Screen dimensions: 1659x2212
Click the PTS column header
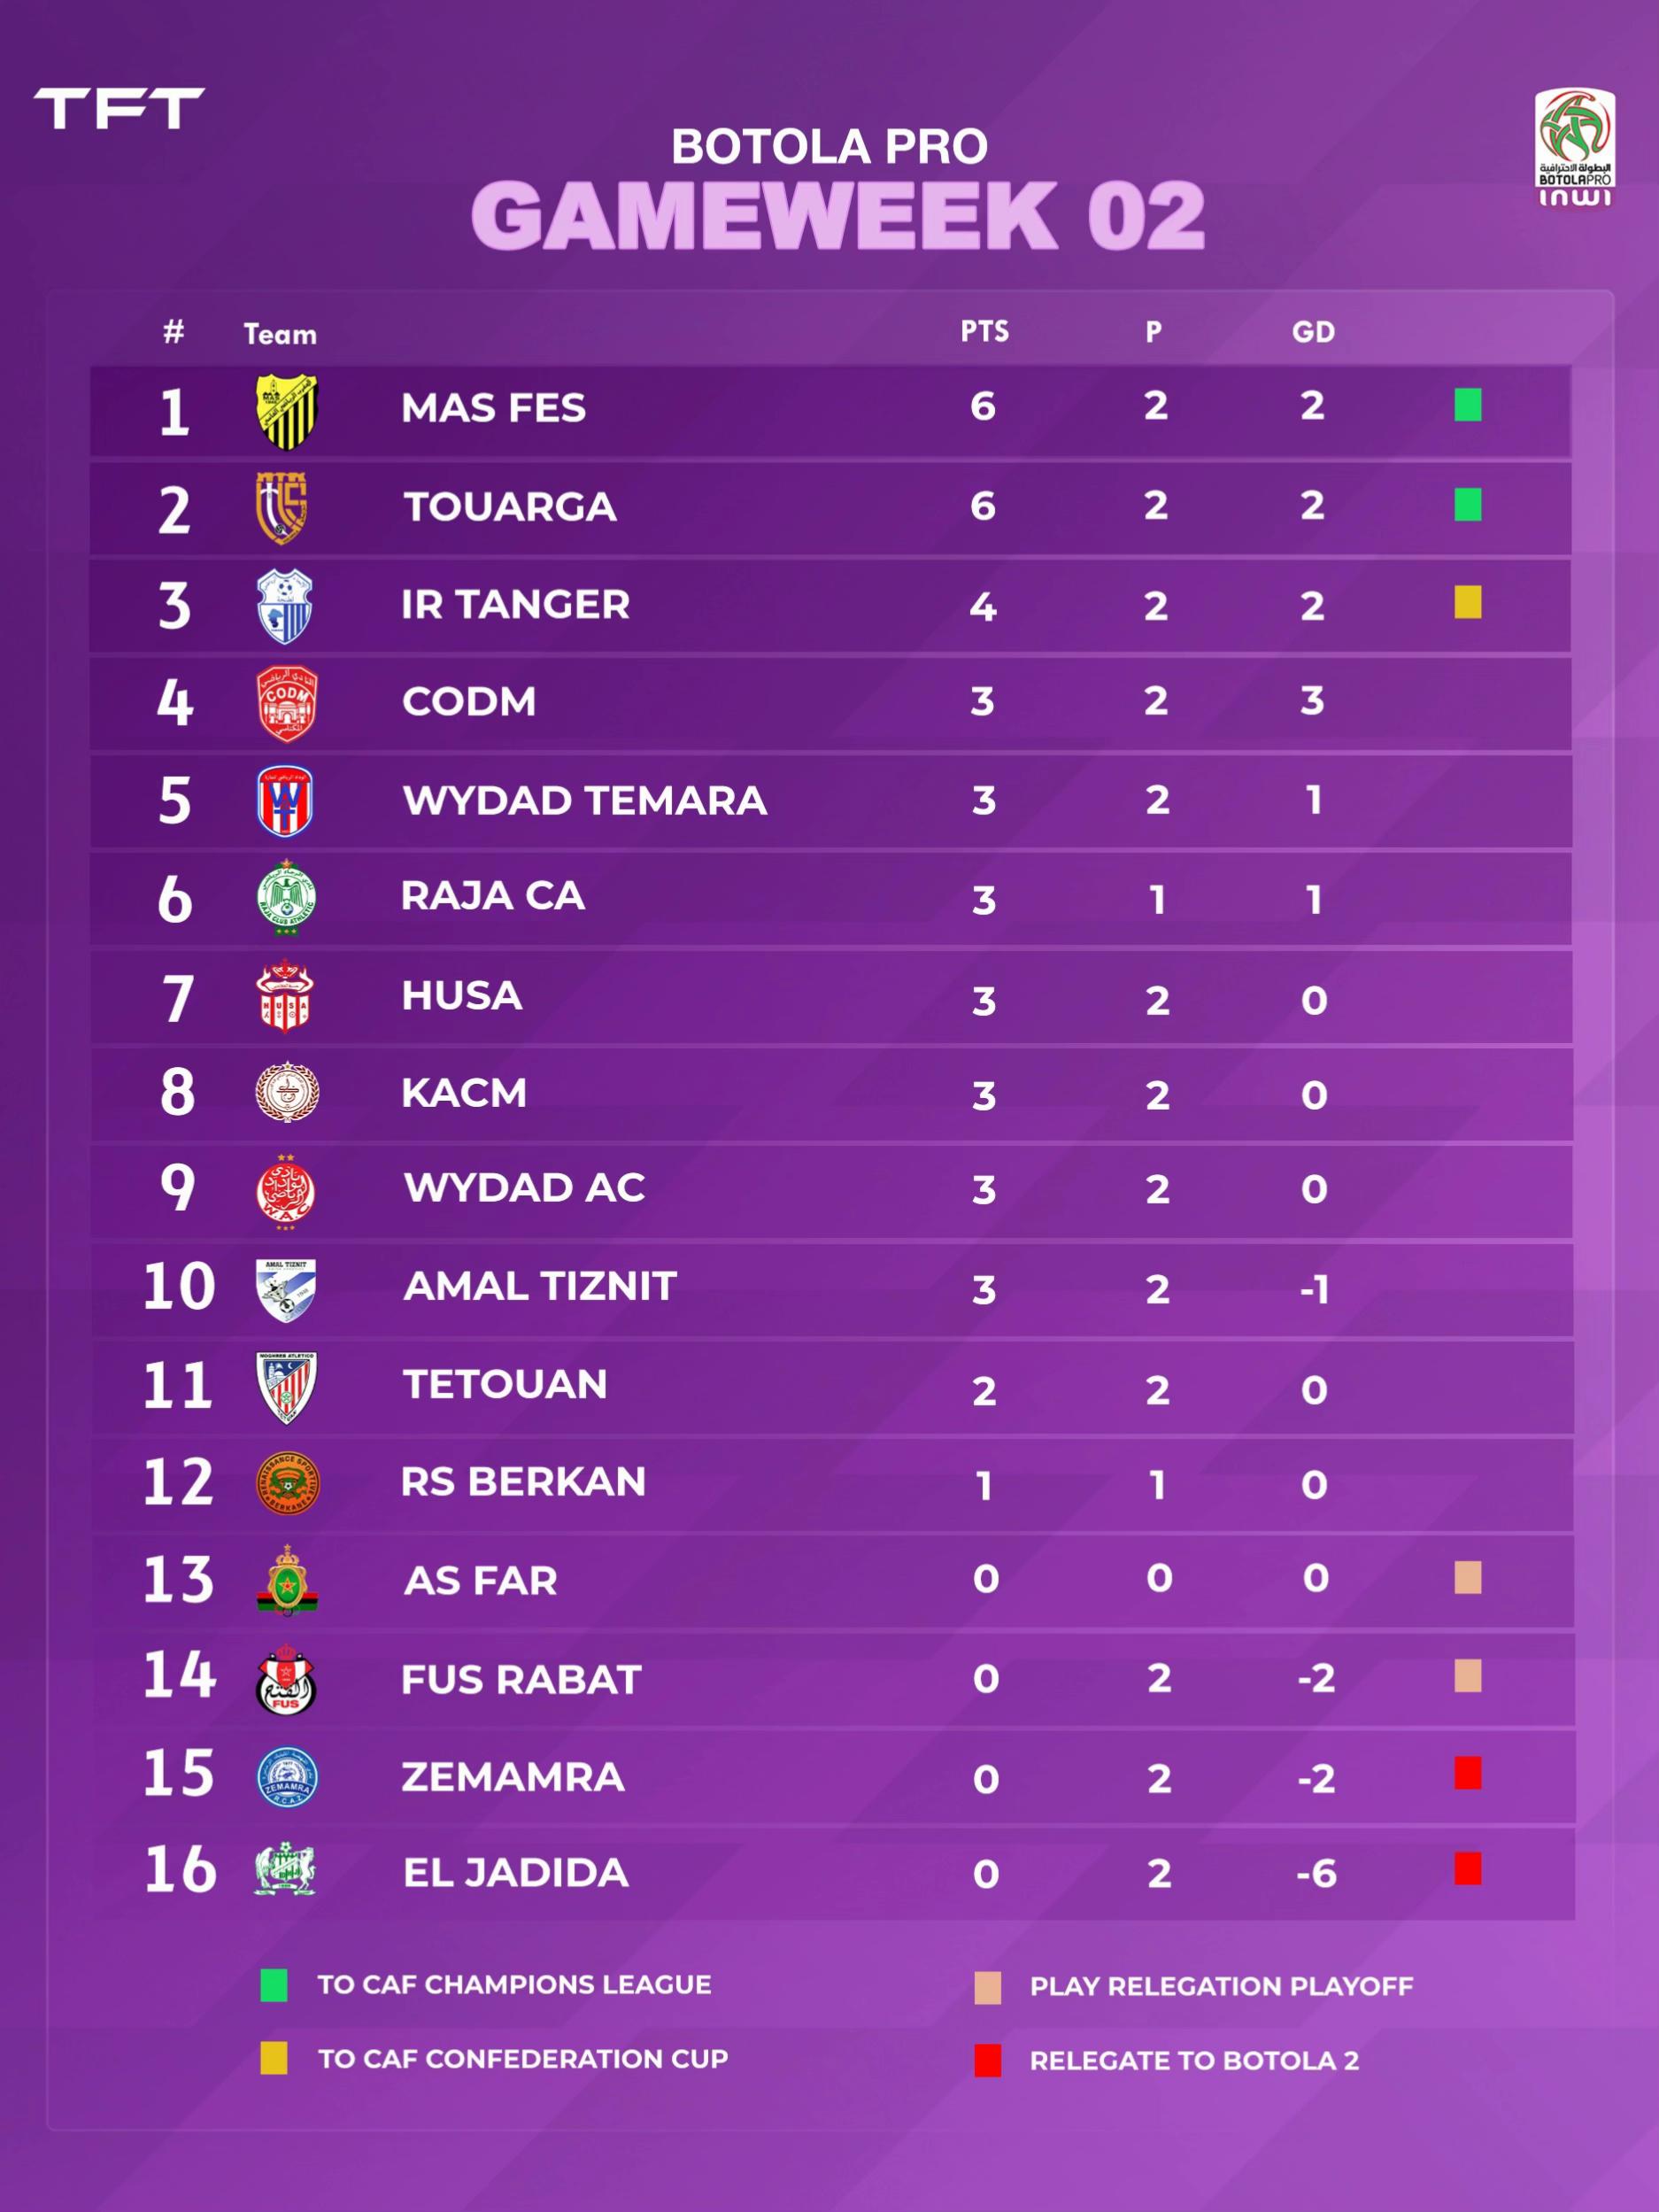point(985,332)
